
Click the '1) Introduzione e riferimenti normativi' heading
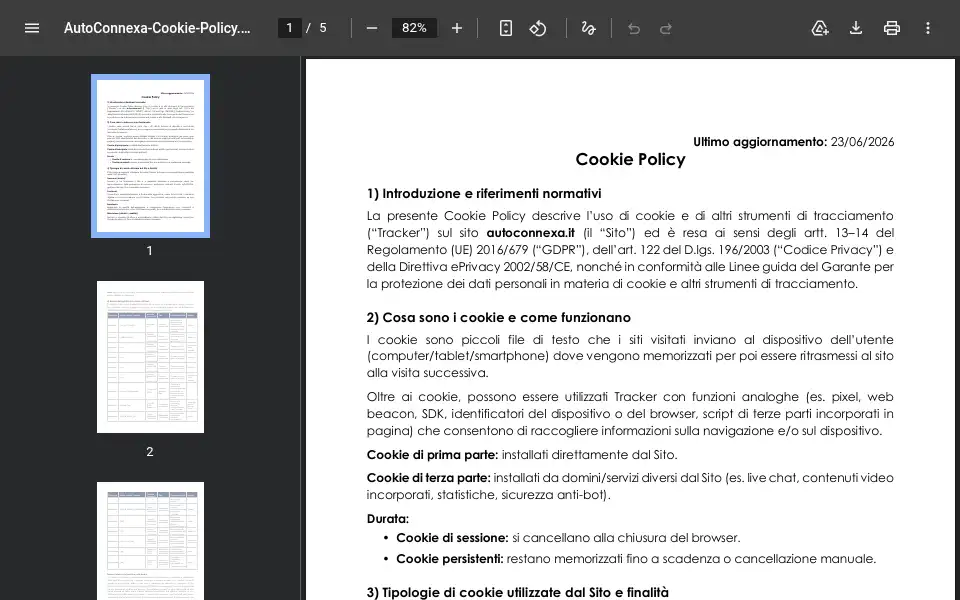[x=484, y=194]
